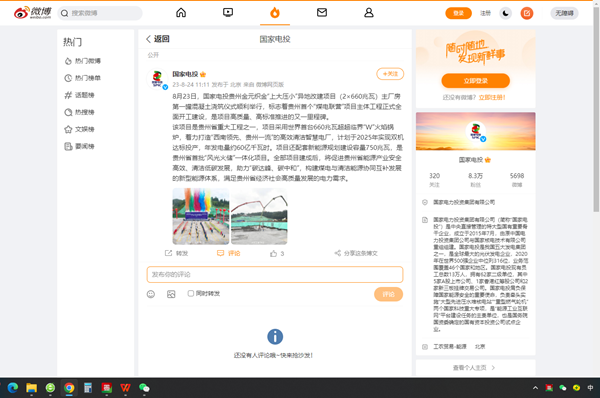Open the Weibo home feed icon
This screenshot has width=600, height=398.
click(x=181, y=13)
